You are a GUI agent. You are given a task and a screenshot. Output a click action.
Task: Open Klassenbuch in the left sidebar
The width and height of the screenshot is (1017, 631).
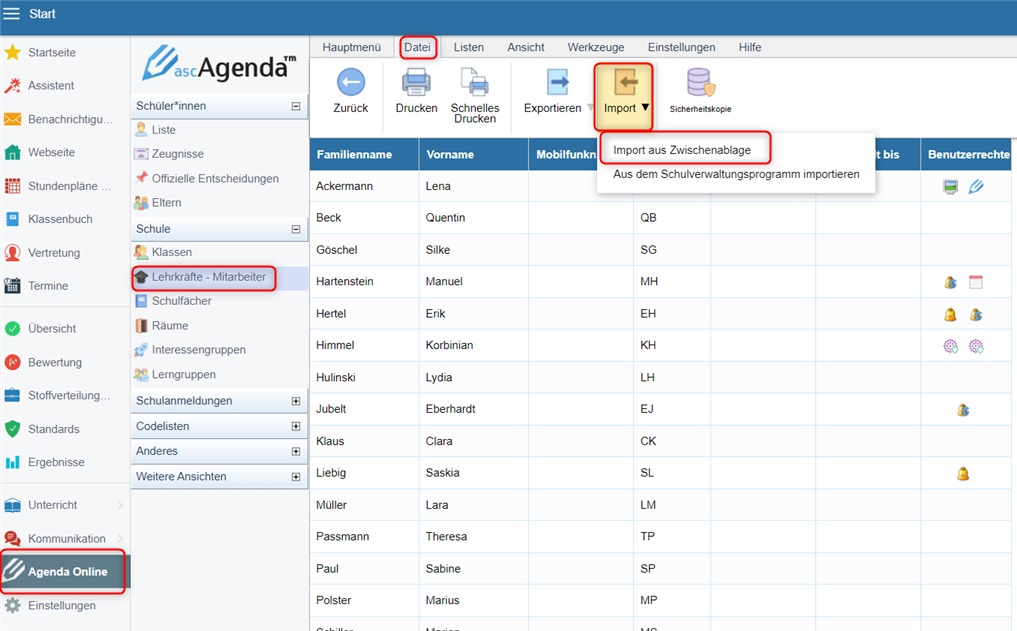pyautogui.click(x=60, y=218)
